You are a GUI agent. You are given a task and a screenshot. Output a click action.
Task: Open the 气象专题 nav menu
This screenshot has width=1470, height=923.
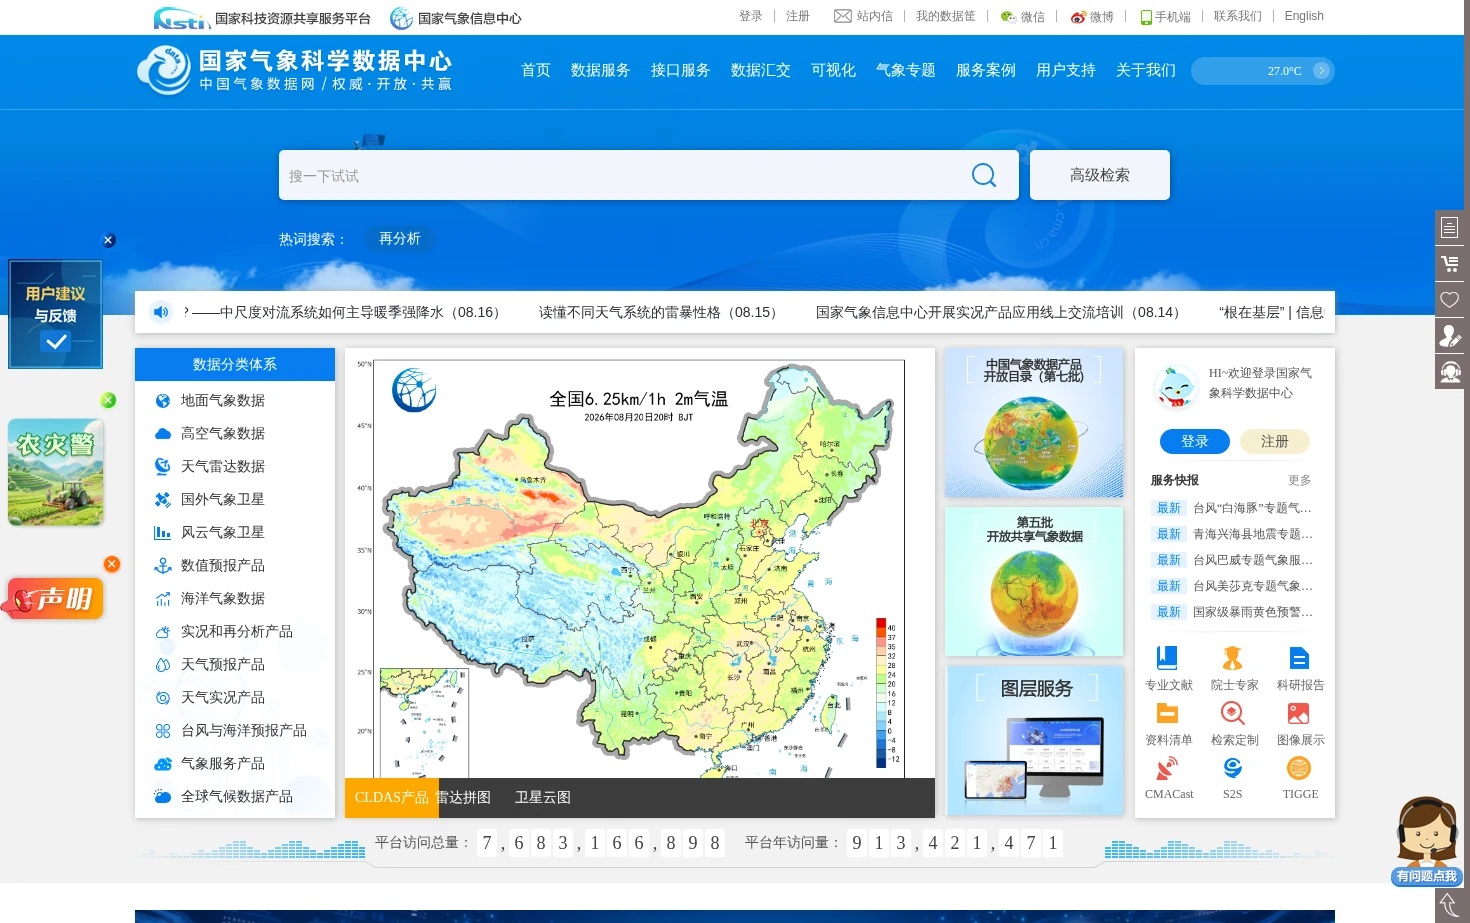(x=905, y=70)
